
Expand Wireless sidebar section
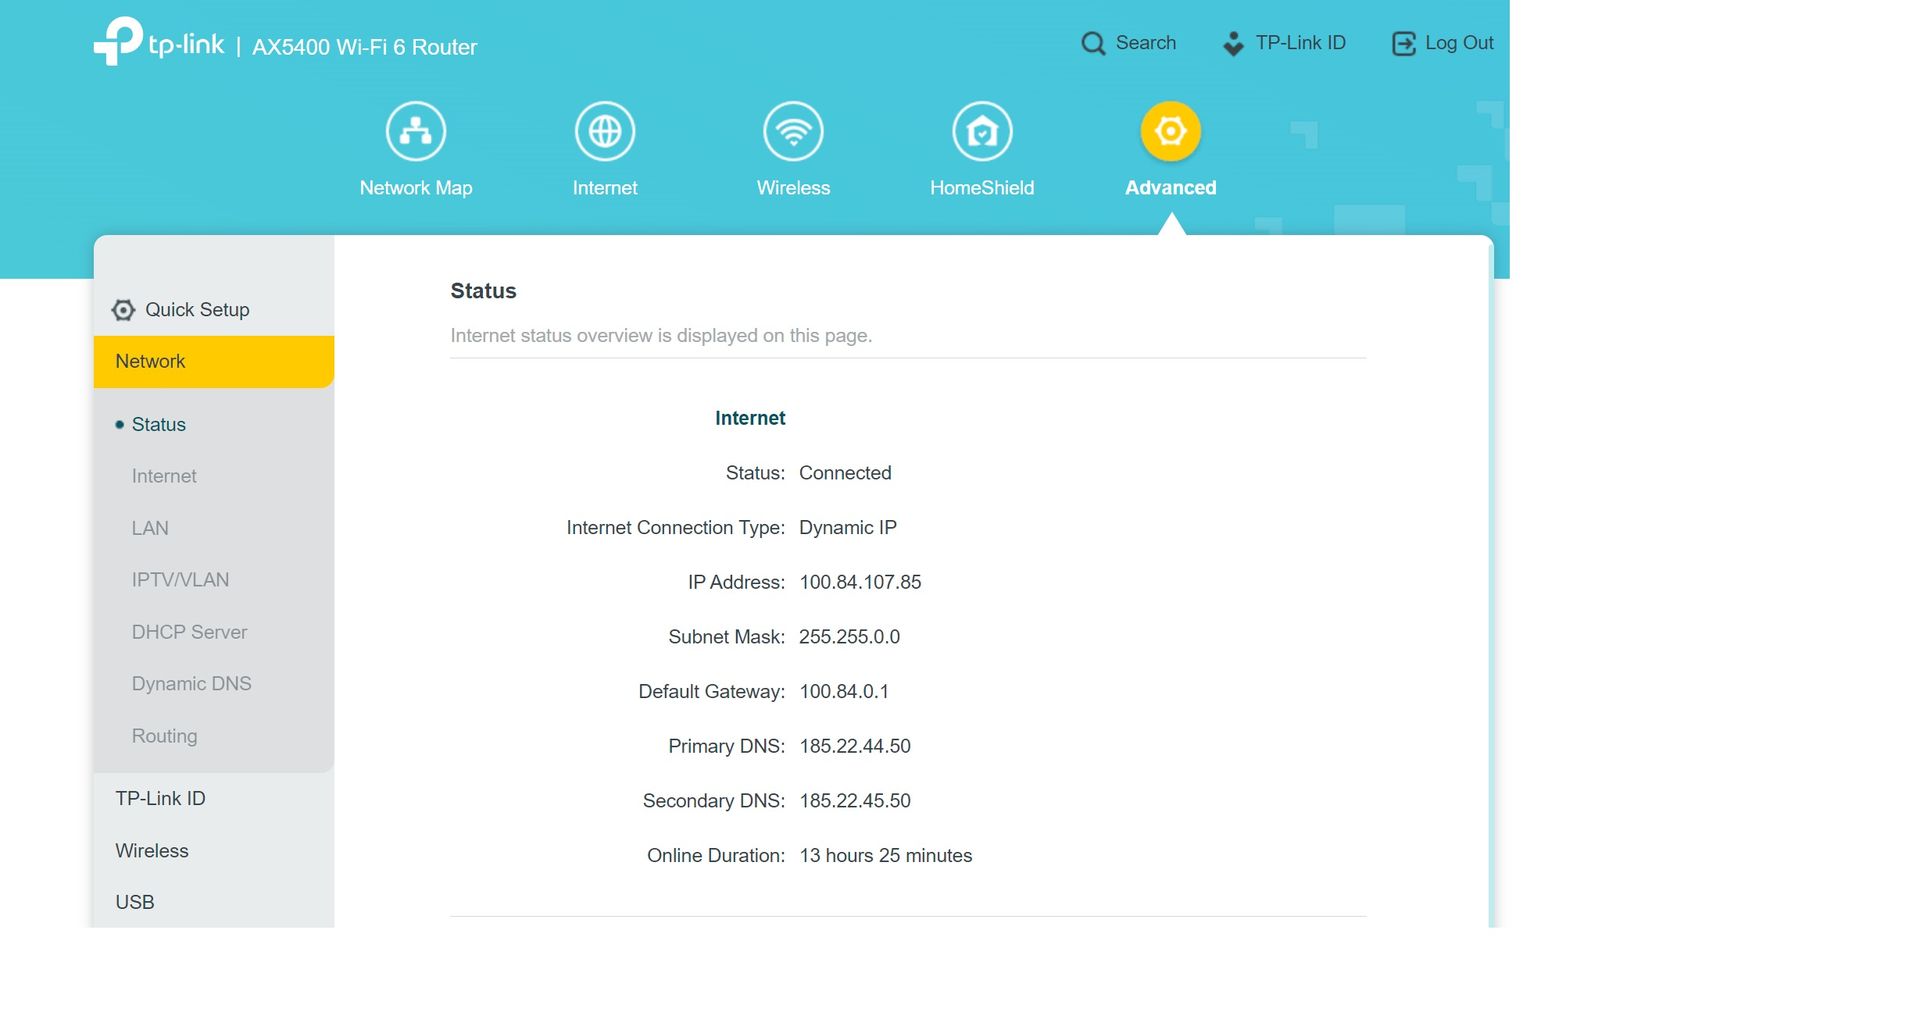[x=152, y=851]
